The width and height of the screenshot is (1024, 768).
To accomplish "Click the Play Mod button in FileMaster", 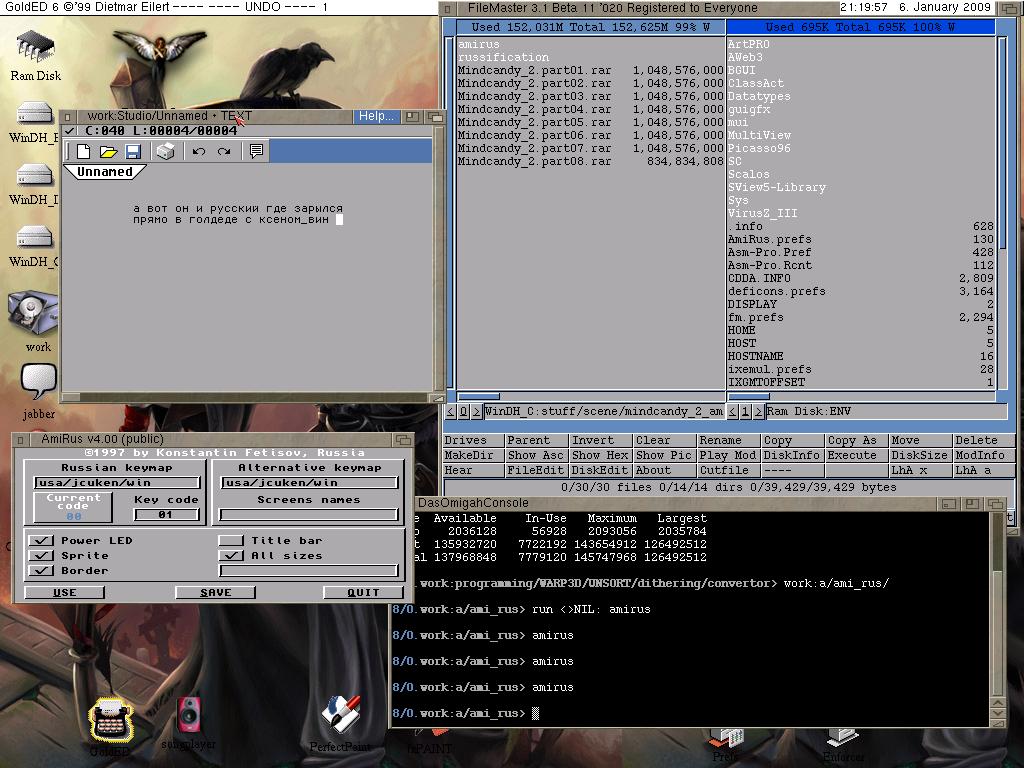I will (729, 455).
